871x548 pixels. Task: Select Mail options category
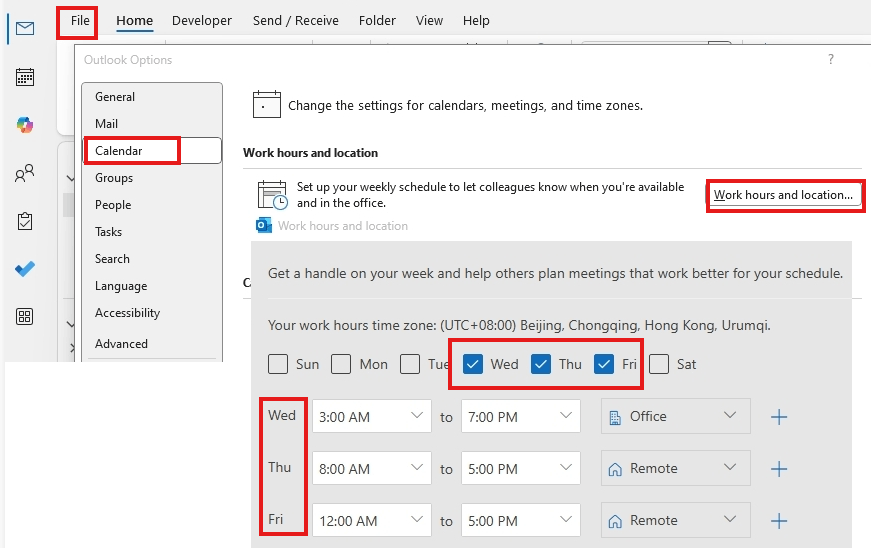coord(152,123)
